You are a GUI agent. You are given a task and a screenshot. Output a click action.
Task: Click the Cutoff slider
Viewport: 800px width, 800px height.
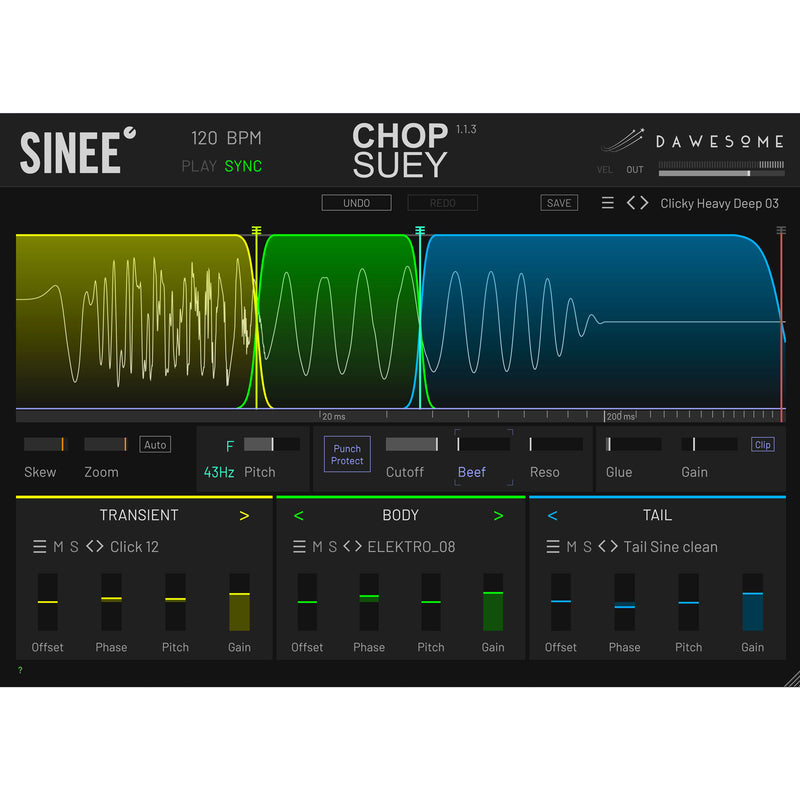412,444
